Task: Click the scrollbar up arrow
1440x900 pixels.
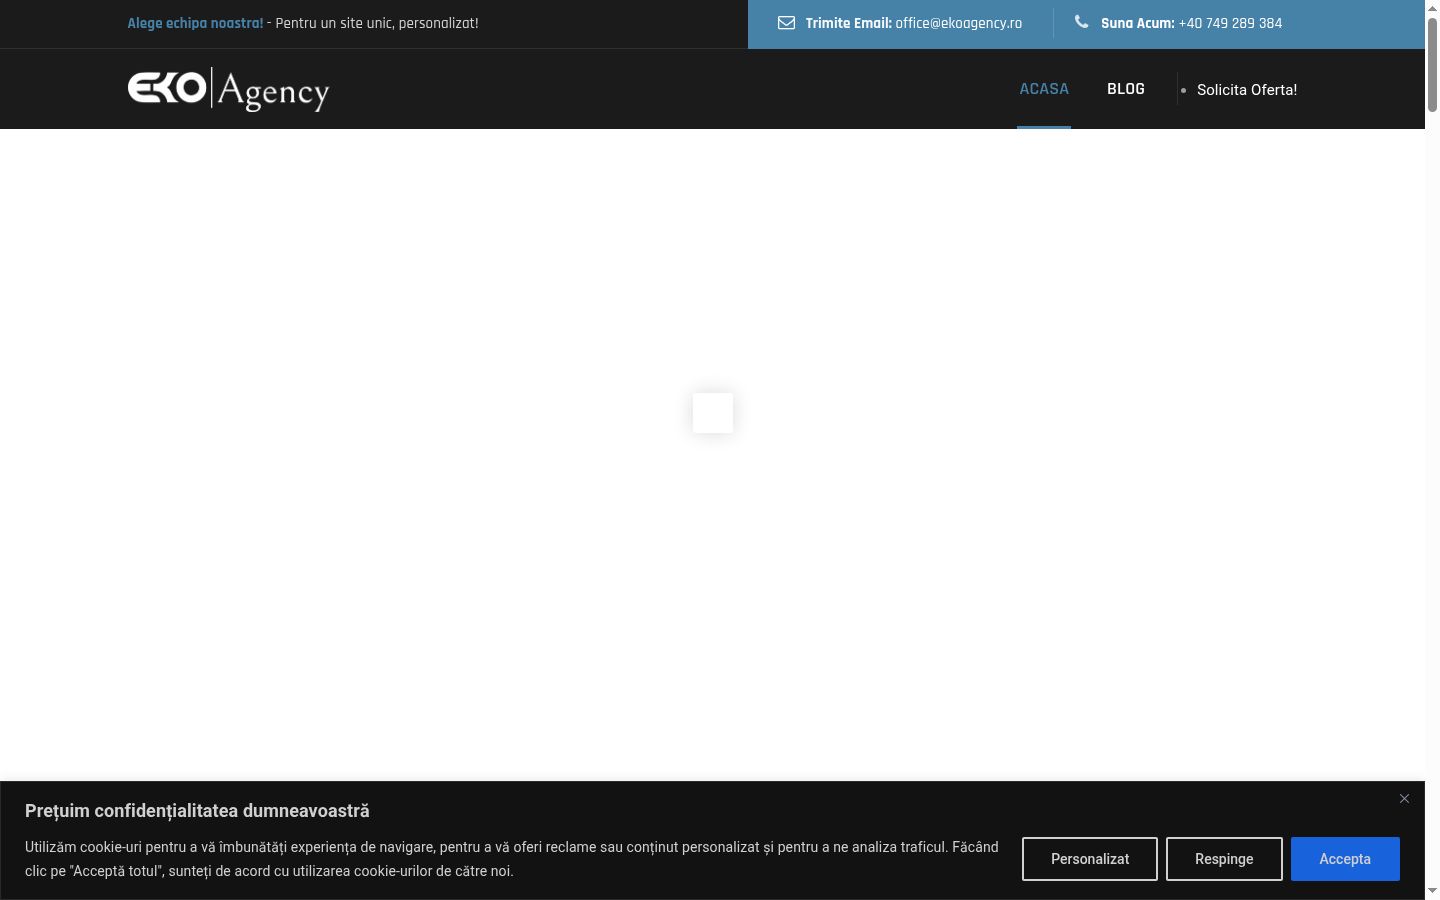Action: (1432, 7)
